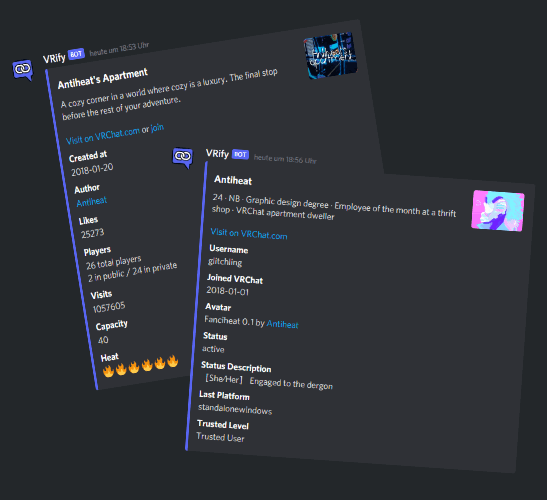The width and height of the screenshot is (547, 500).
Task: Open Antiheat's pink profile avatar thumbnail
Action: click(498, 210)
